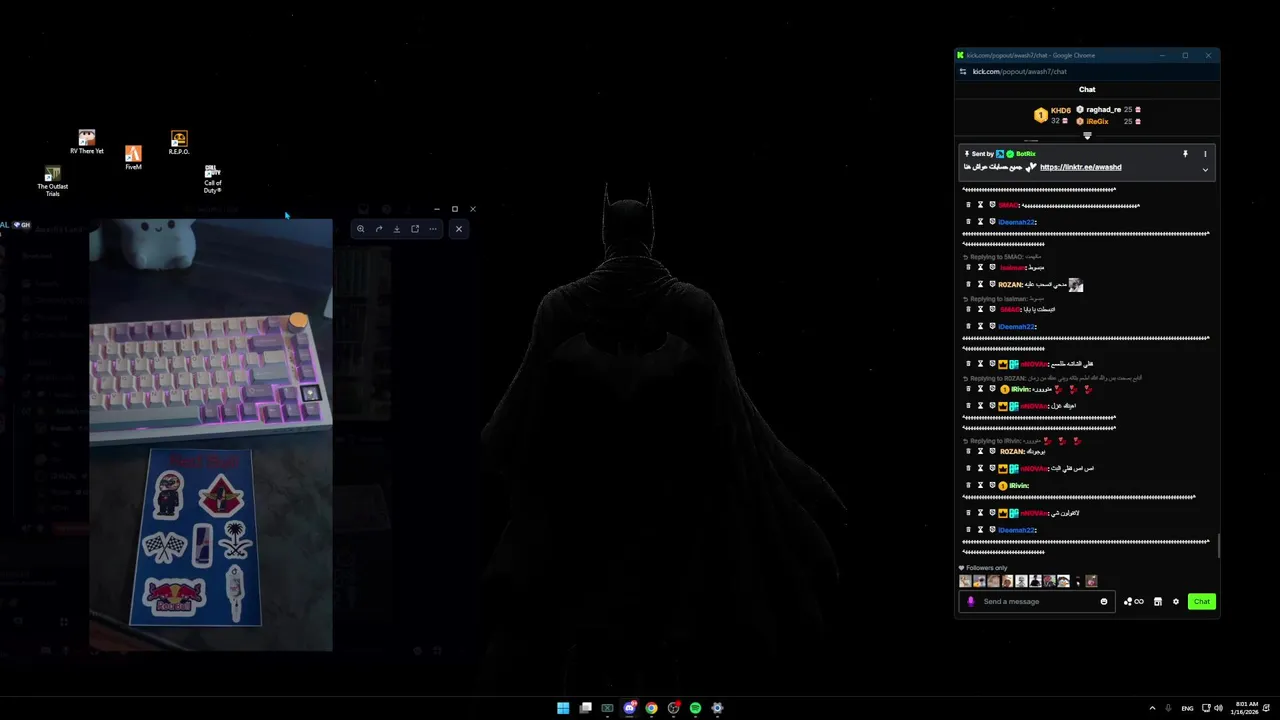This screenshot has width=1280, height=720.
Task: Click the keyboard and stickers photo
Action: [x=211, y=435]
